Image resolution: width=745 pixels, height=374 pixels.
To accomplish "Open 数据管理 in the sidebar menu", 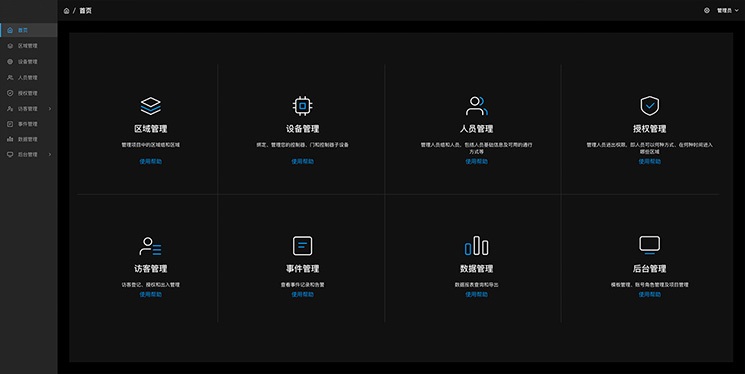I will (29, 139).
